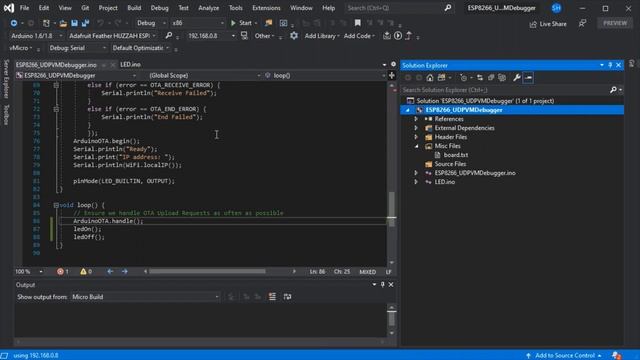Toggle Word Wrap in Output panel
Image resolution: width=640 pixels, height=360 pixels.
point(287,297)
